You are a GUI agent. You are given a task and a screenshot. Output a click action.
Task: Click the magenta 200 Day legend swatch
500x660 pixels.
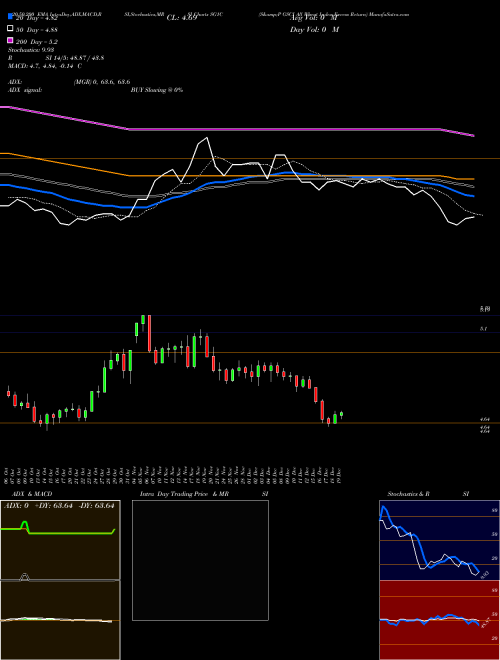[10, 40]
